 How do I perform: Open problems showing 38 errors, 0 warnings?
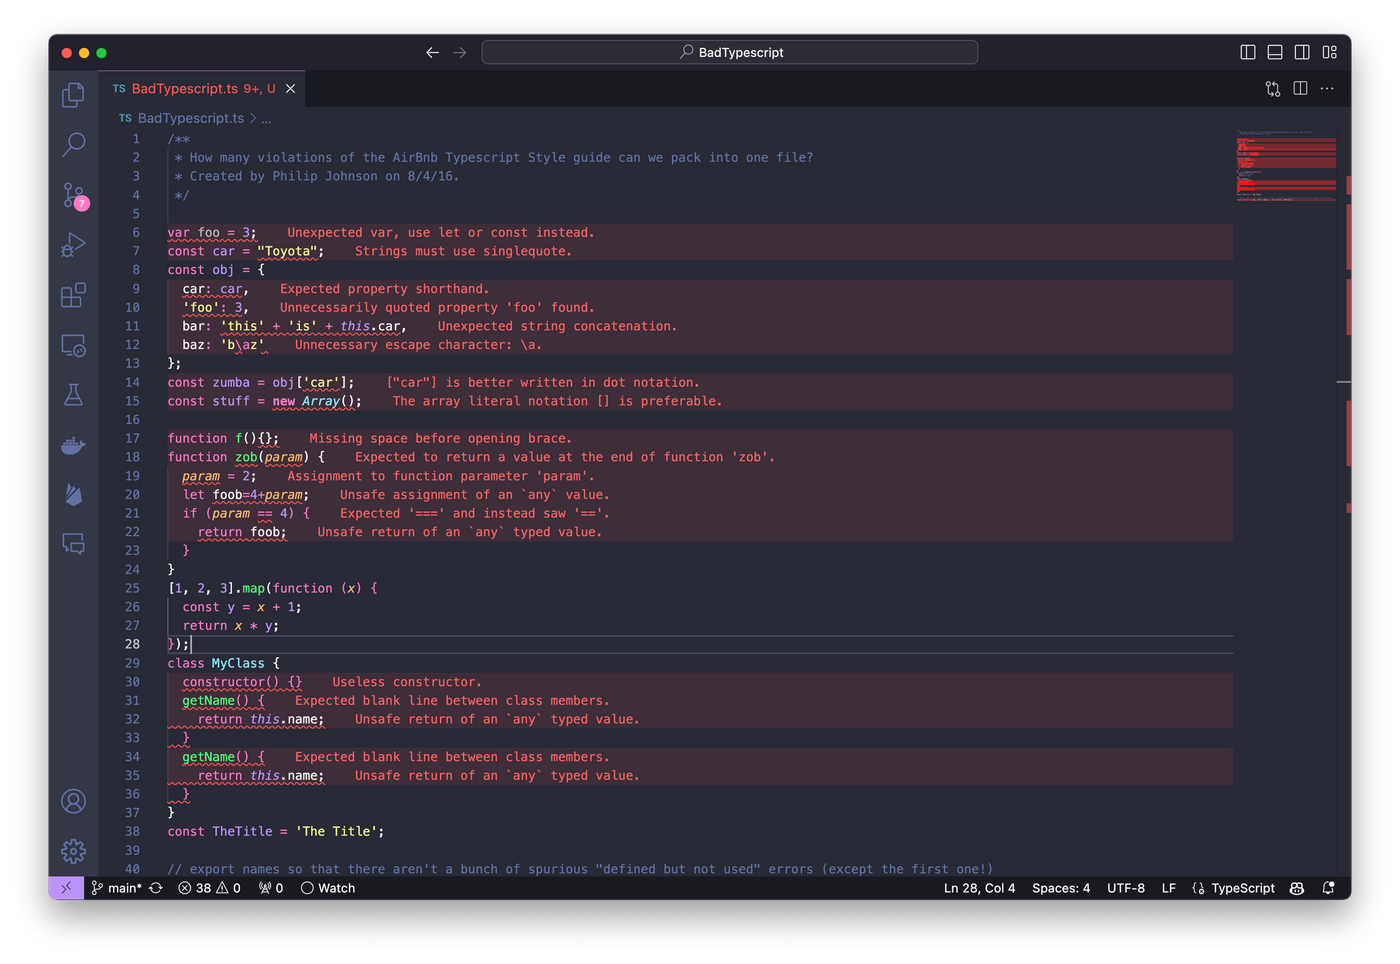(209, 888)
